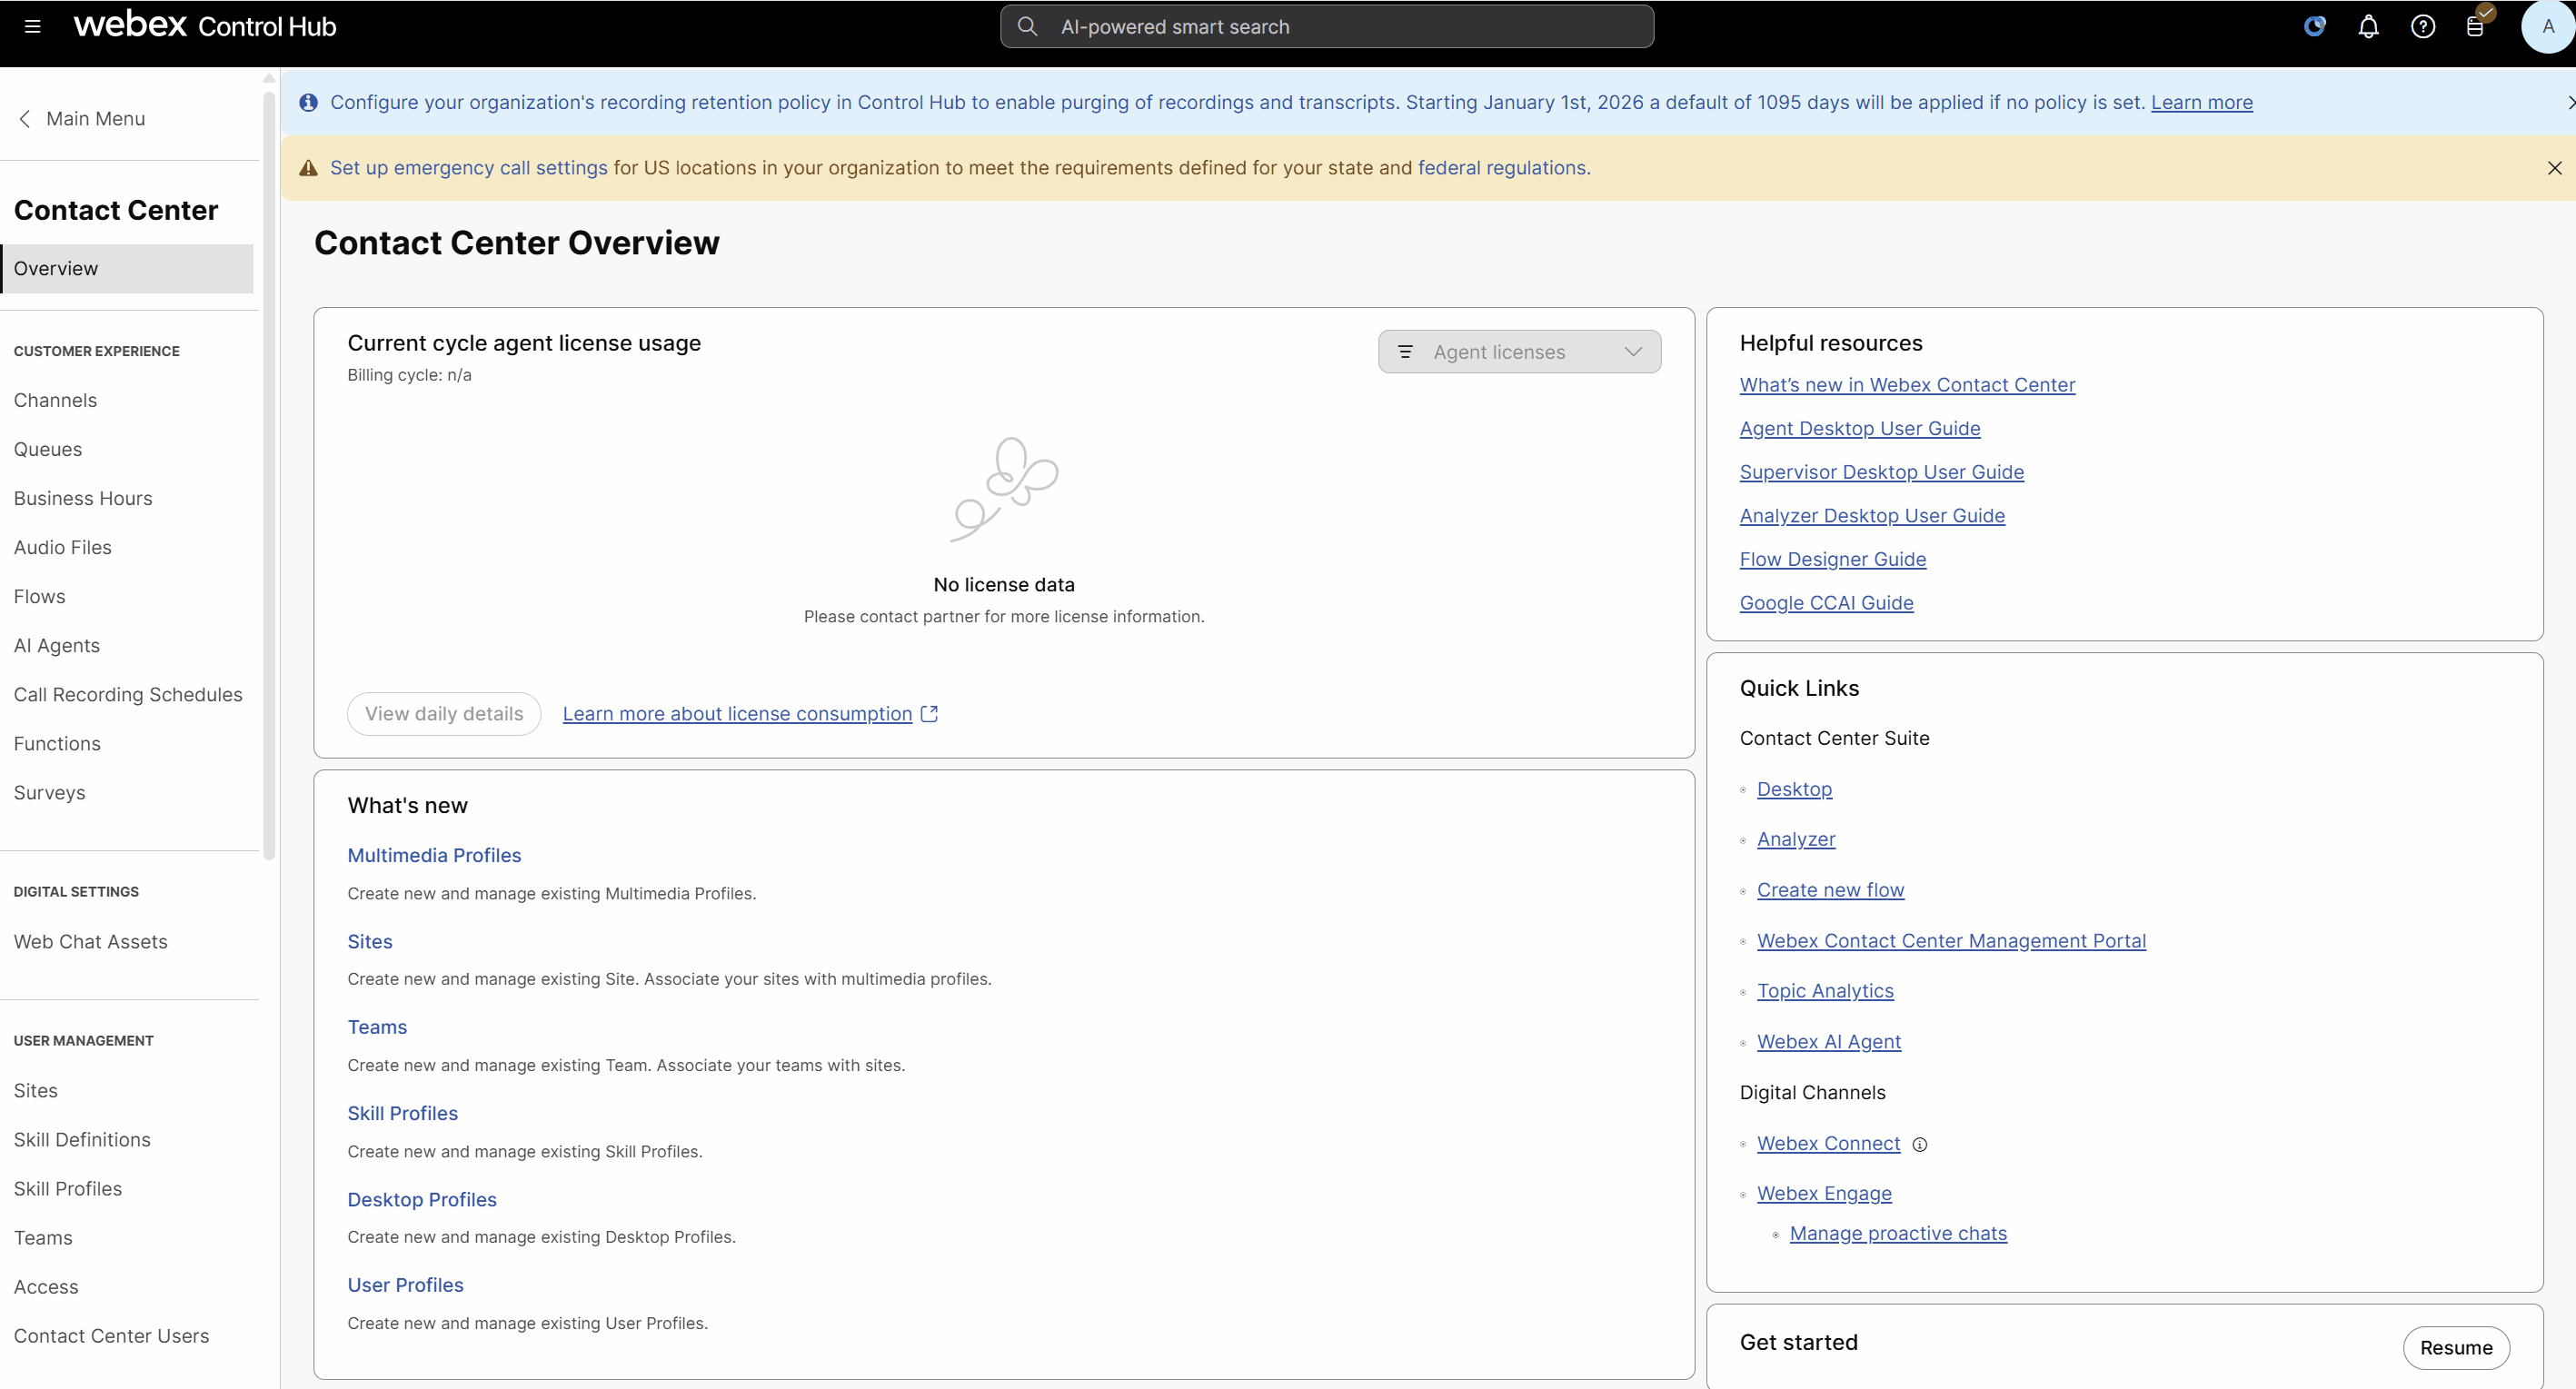
Task: Open Multimedia Profiles in What's new
Action: [434, 855]
